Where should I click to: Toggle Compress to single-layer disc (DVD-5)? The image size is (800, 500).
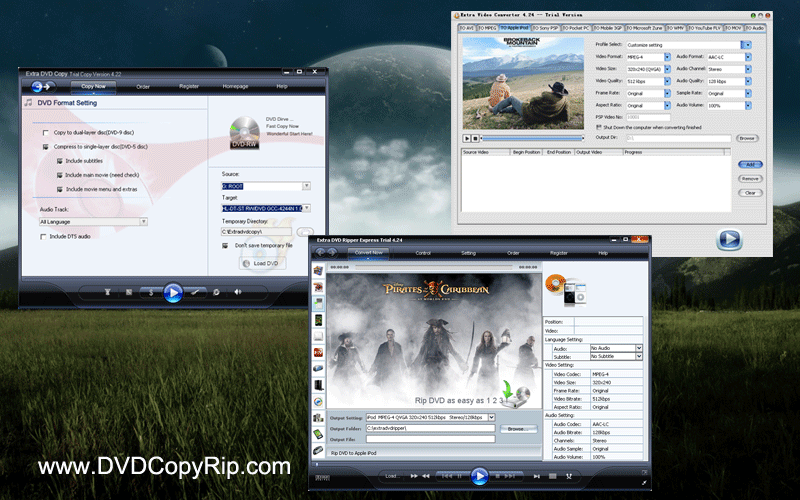(46, 147)
